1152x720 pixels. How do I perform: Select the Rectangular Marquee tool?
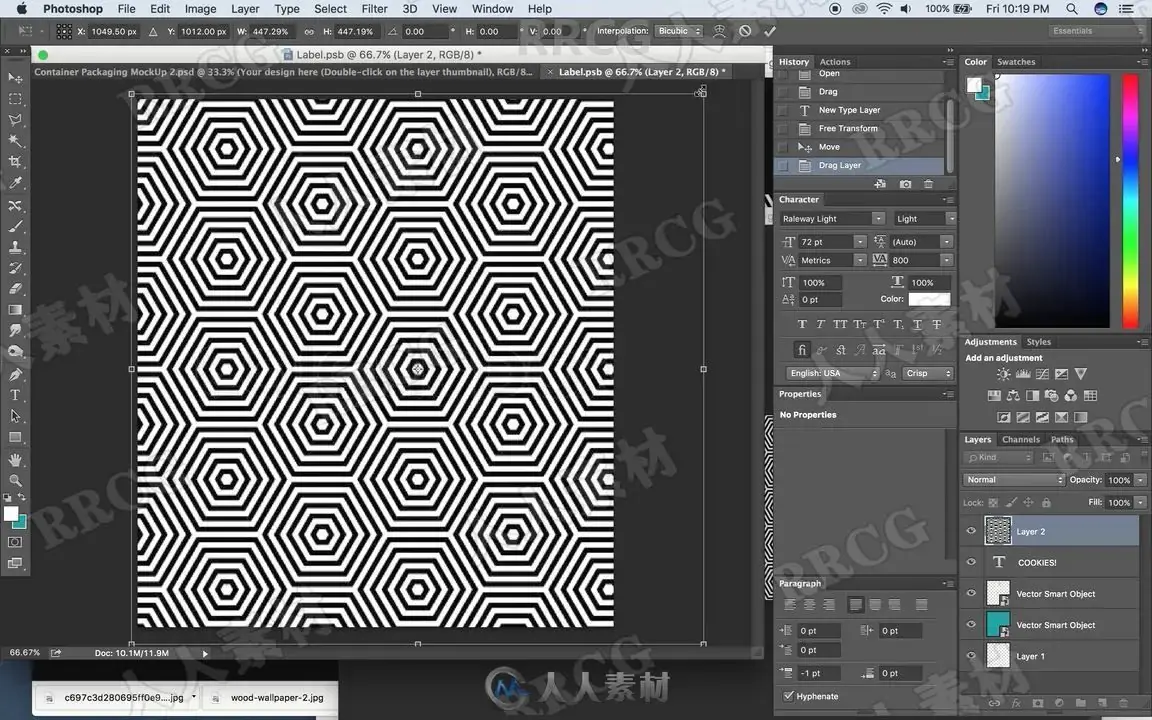tap(15, 98)
